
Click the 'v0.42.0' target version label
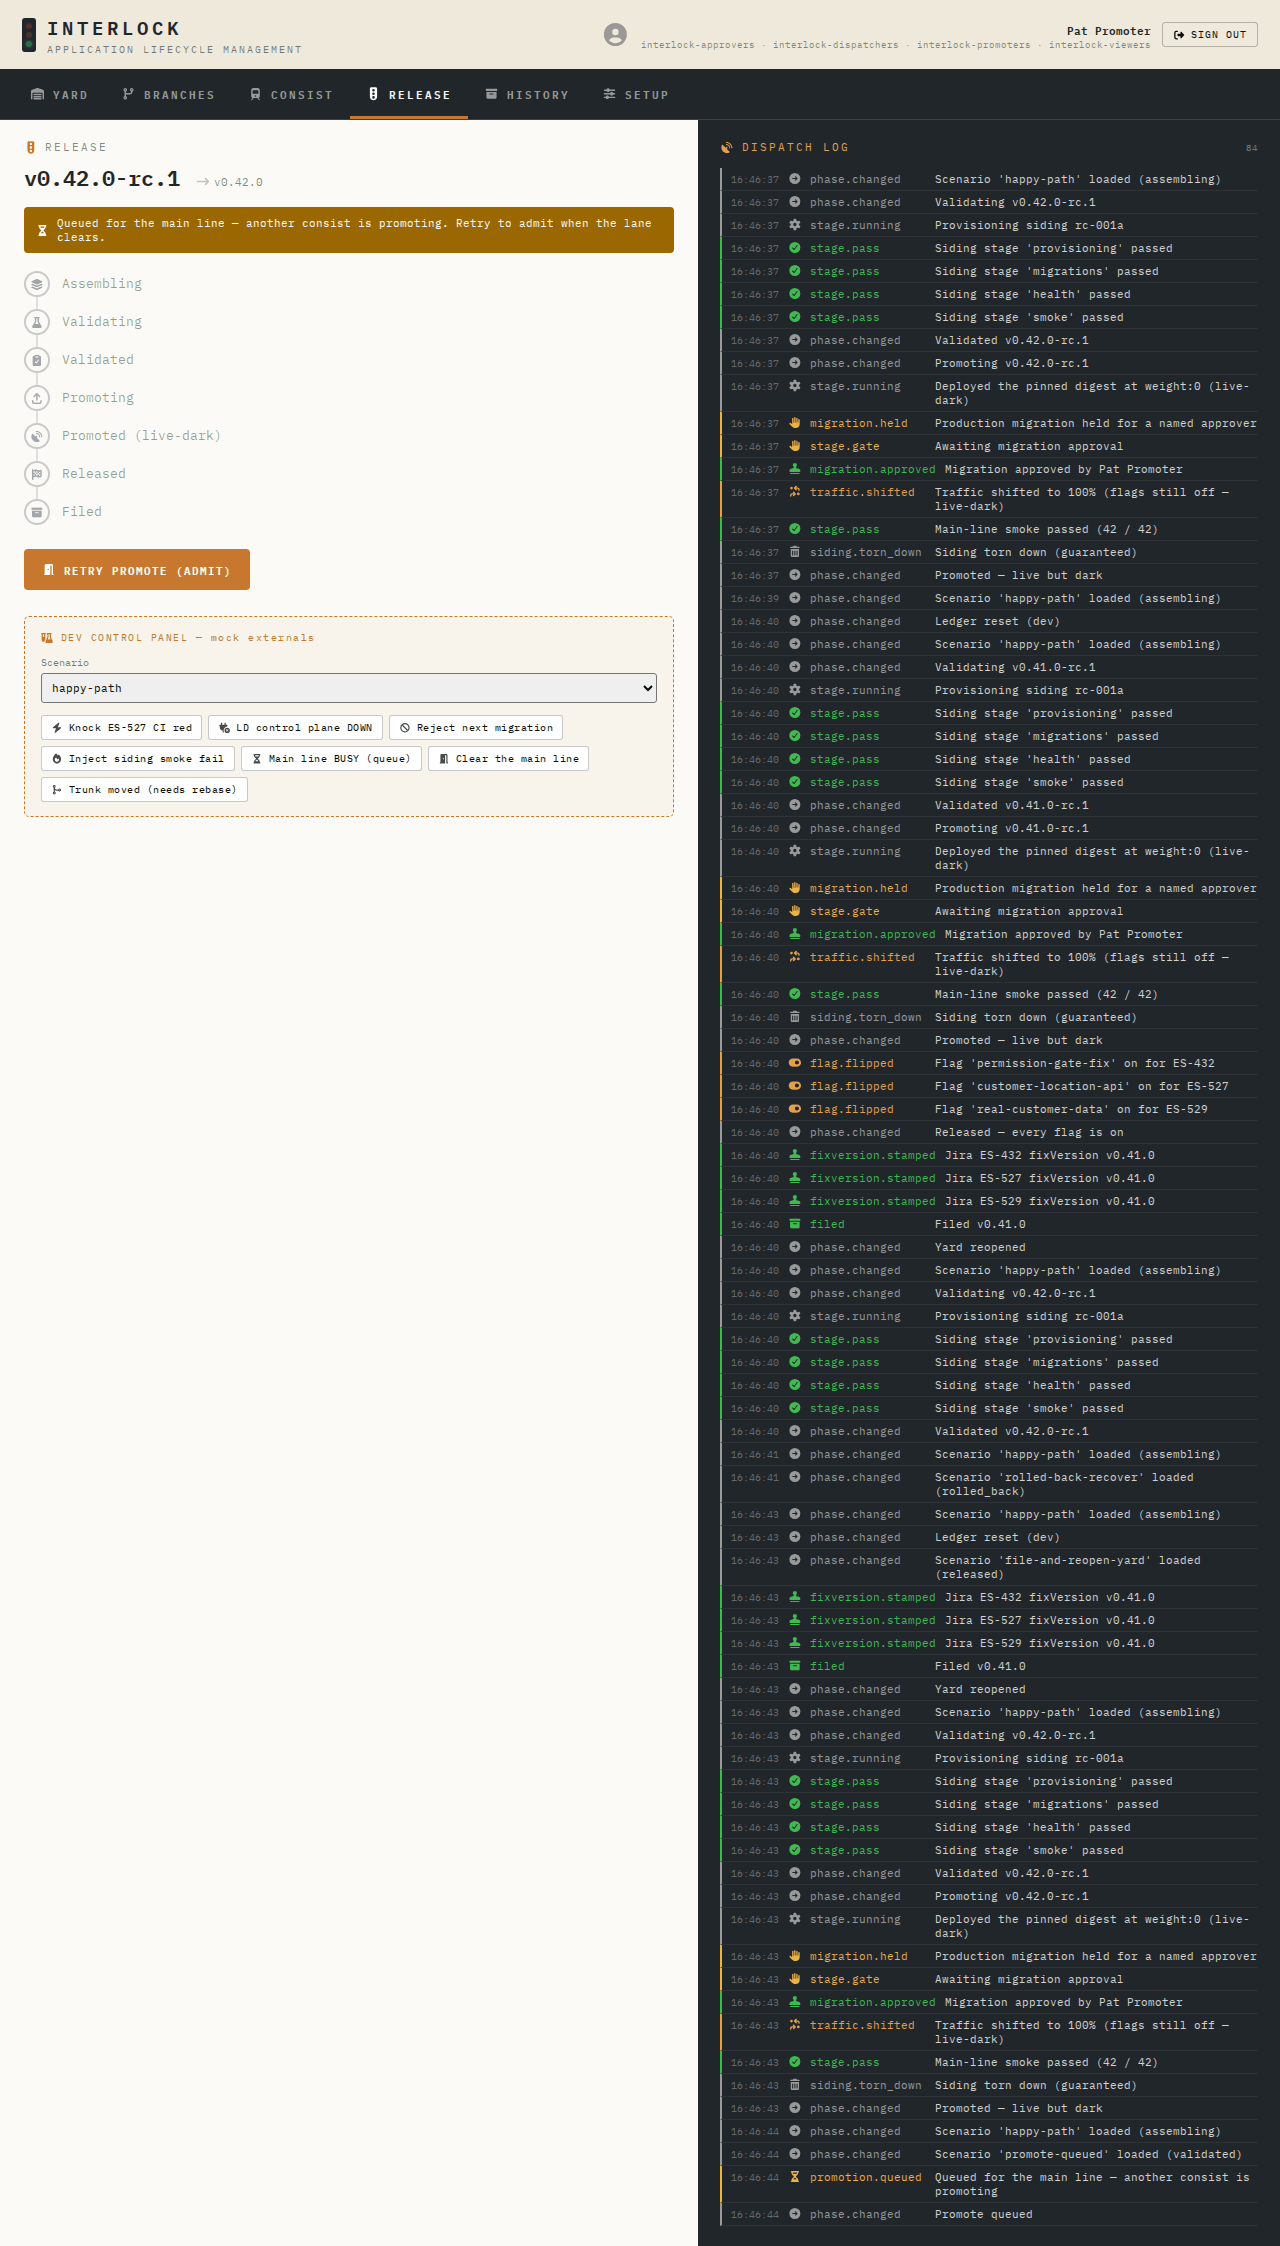238,182
